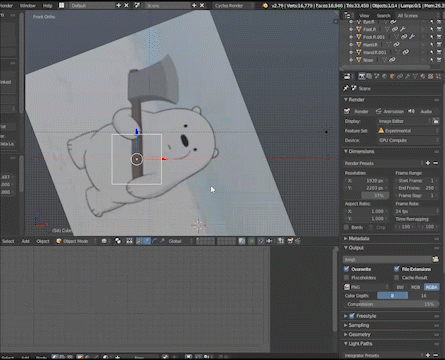Viewport: 445px width, 360px height.
Task: Click viewport shading sphere icon in 3D header
Action: coord(104,241)
